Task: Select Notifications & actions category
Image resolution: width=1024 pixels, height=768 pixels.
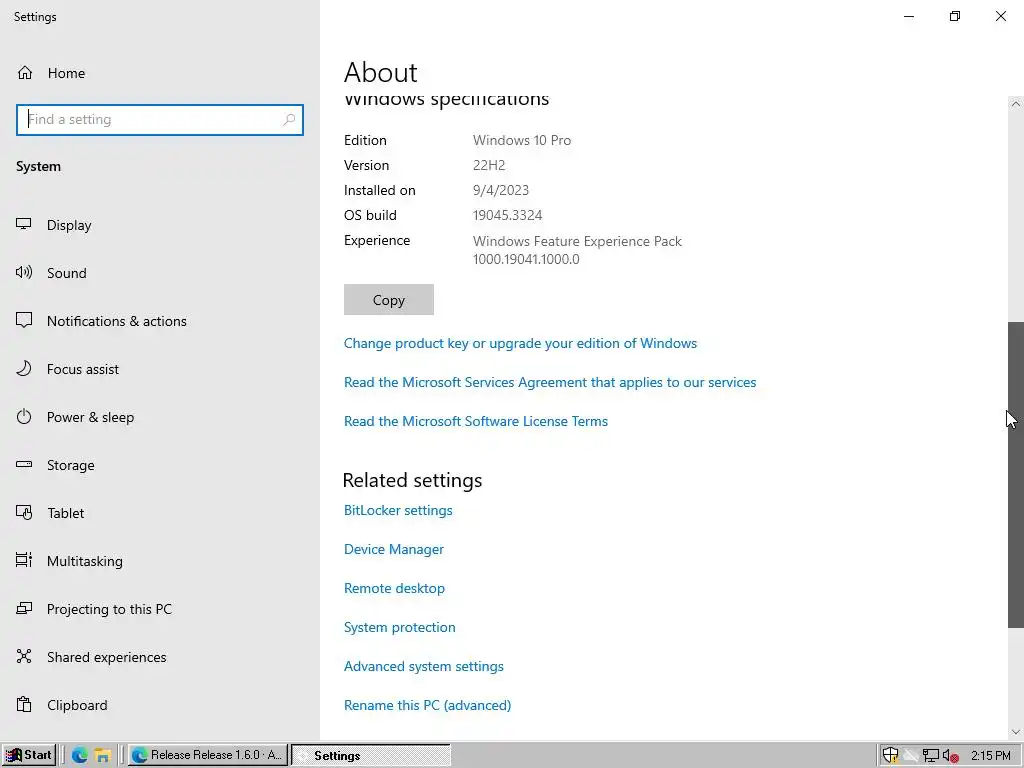Action: pos(117,321)
